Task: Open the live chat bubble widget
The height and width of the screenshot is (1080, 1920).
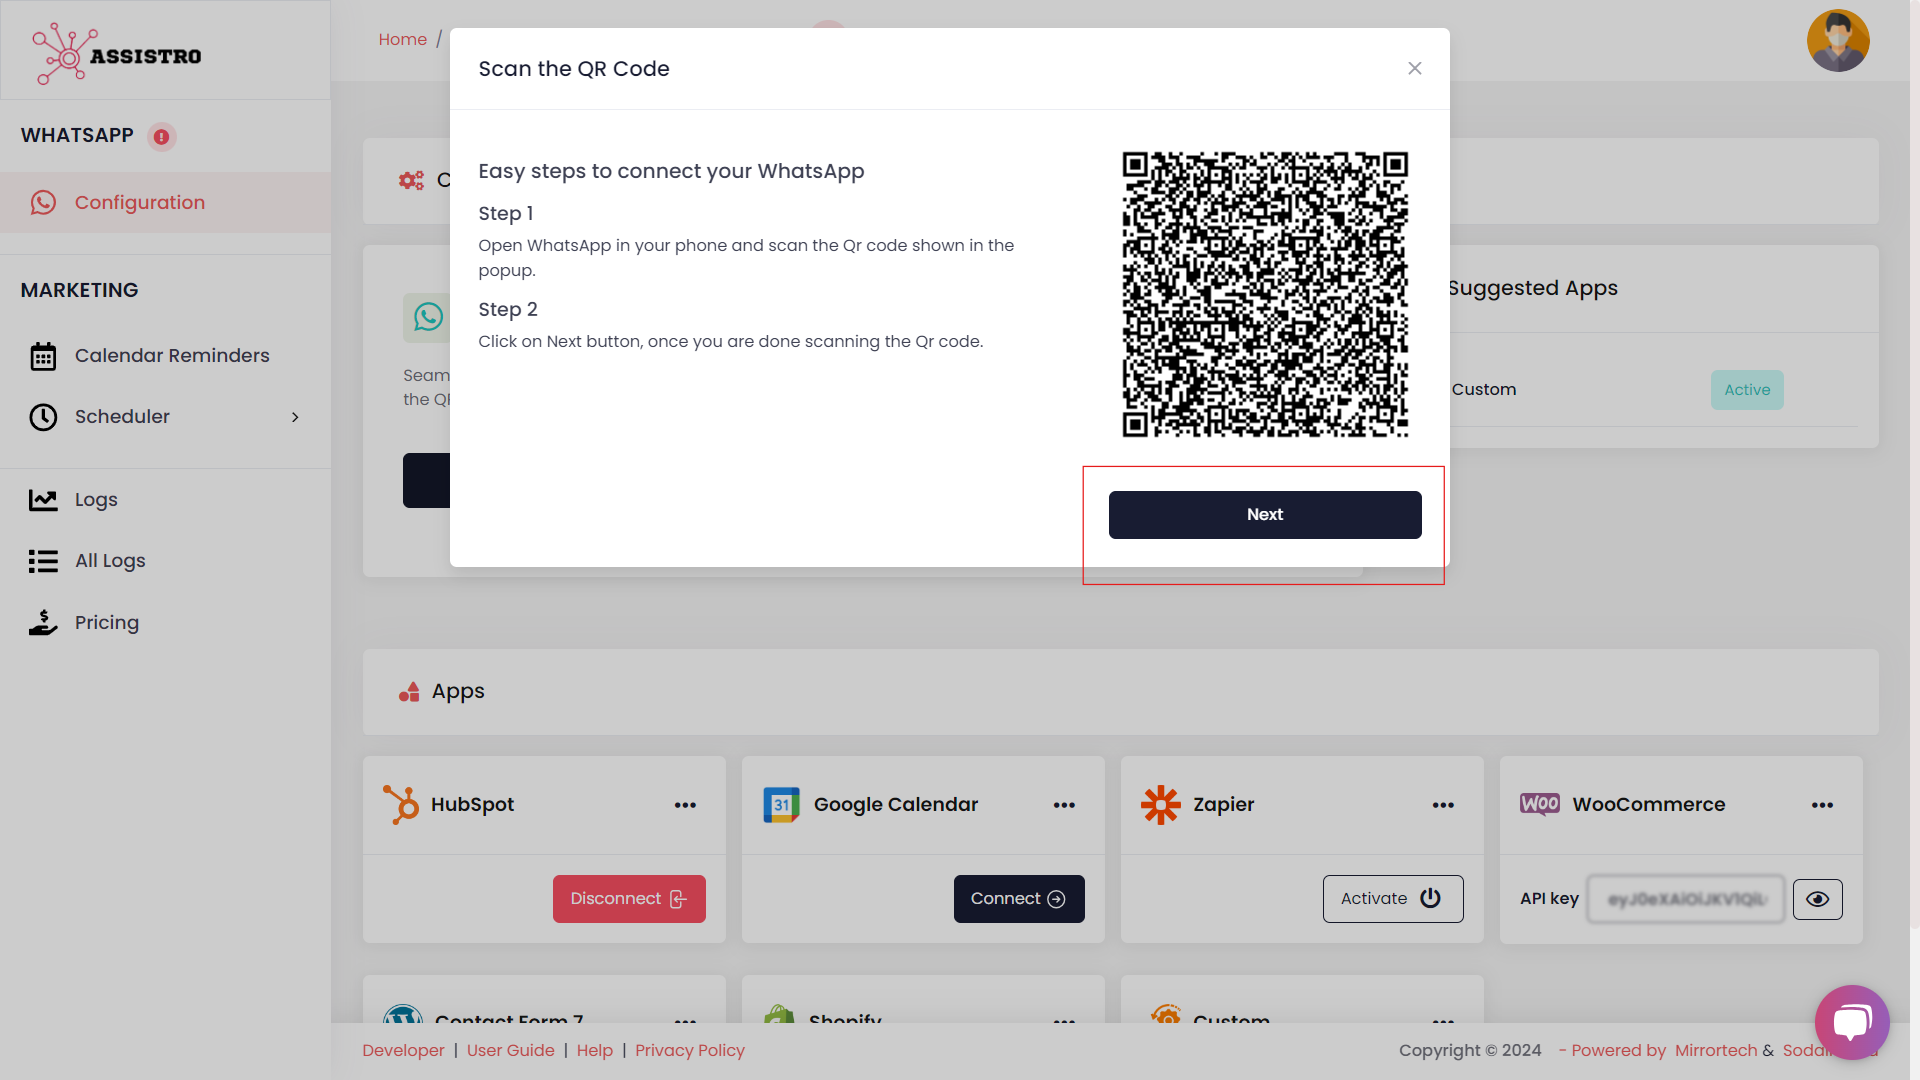Action: [1851, 1022]
